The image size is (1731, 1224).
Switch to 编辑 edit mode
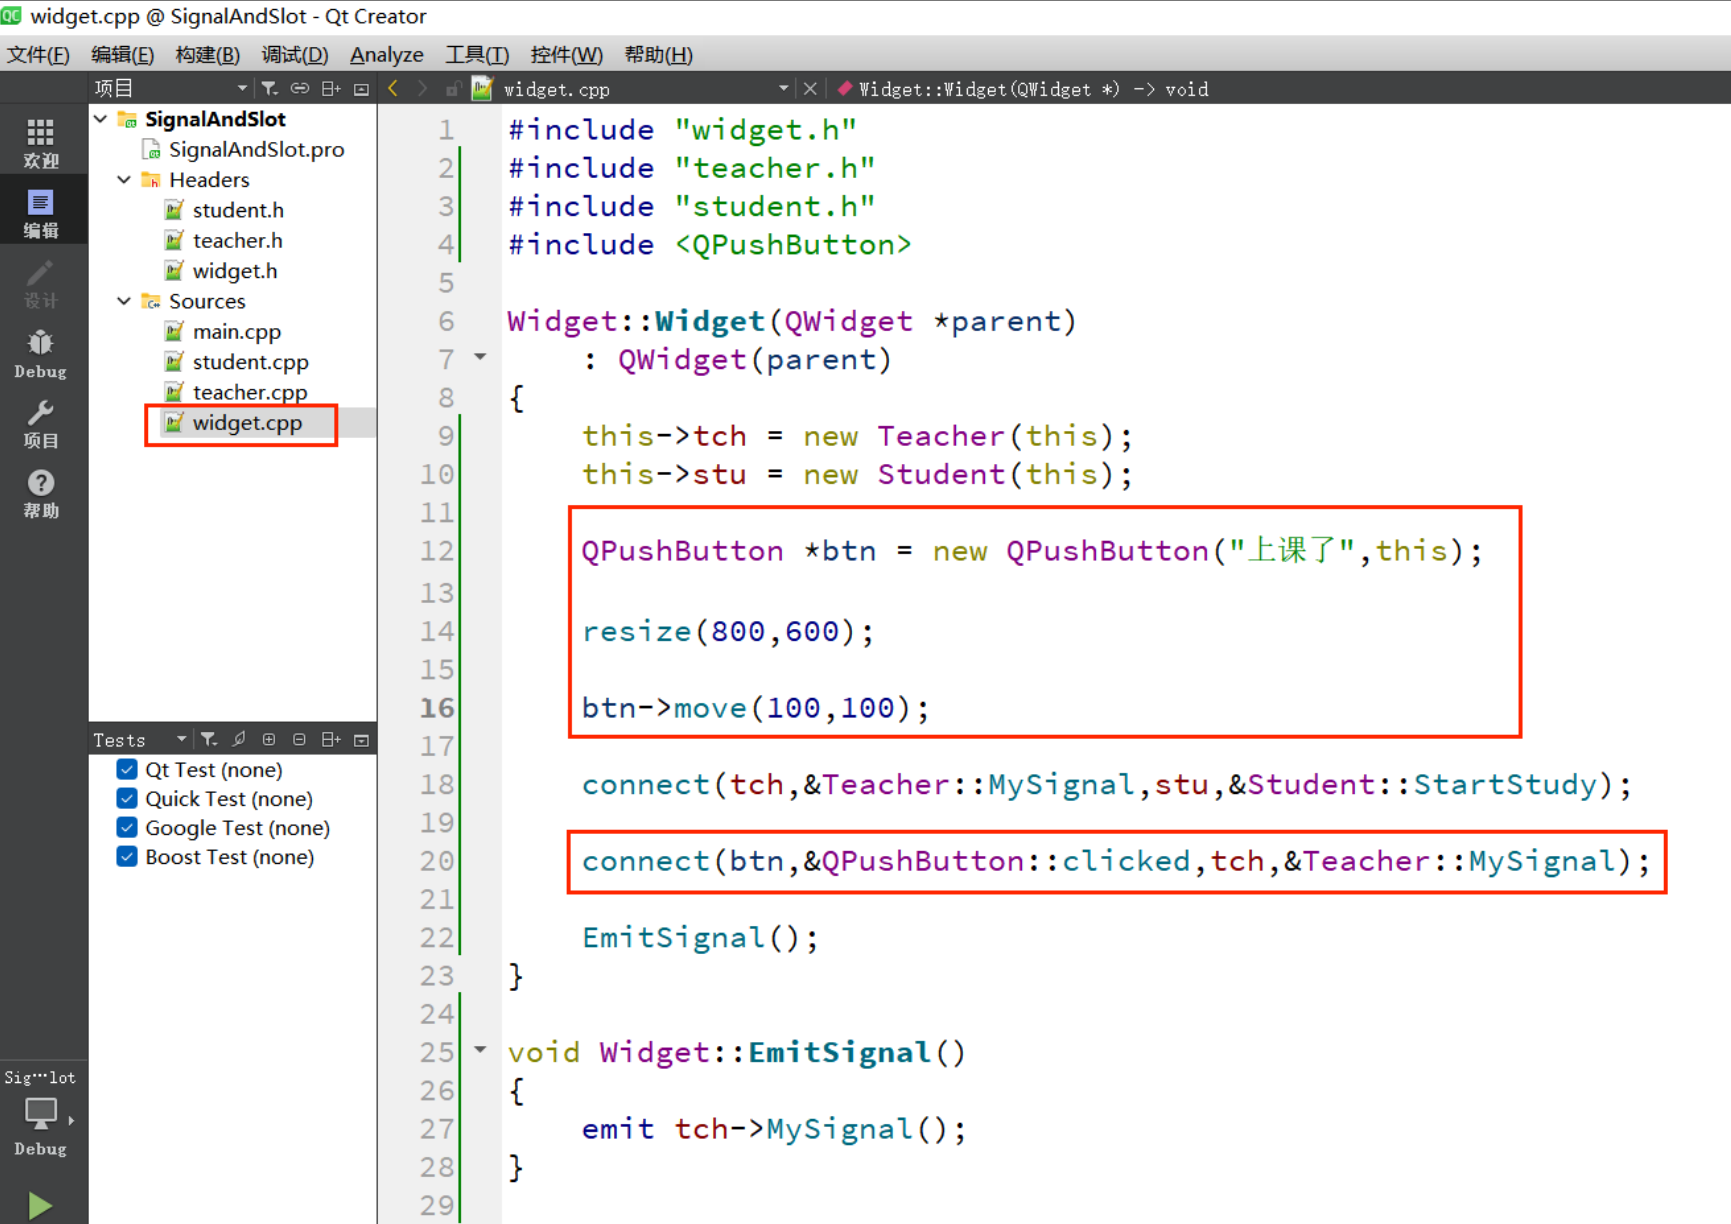click(x=41, y=212)
